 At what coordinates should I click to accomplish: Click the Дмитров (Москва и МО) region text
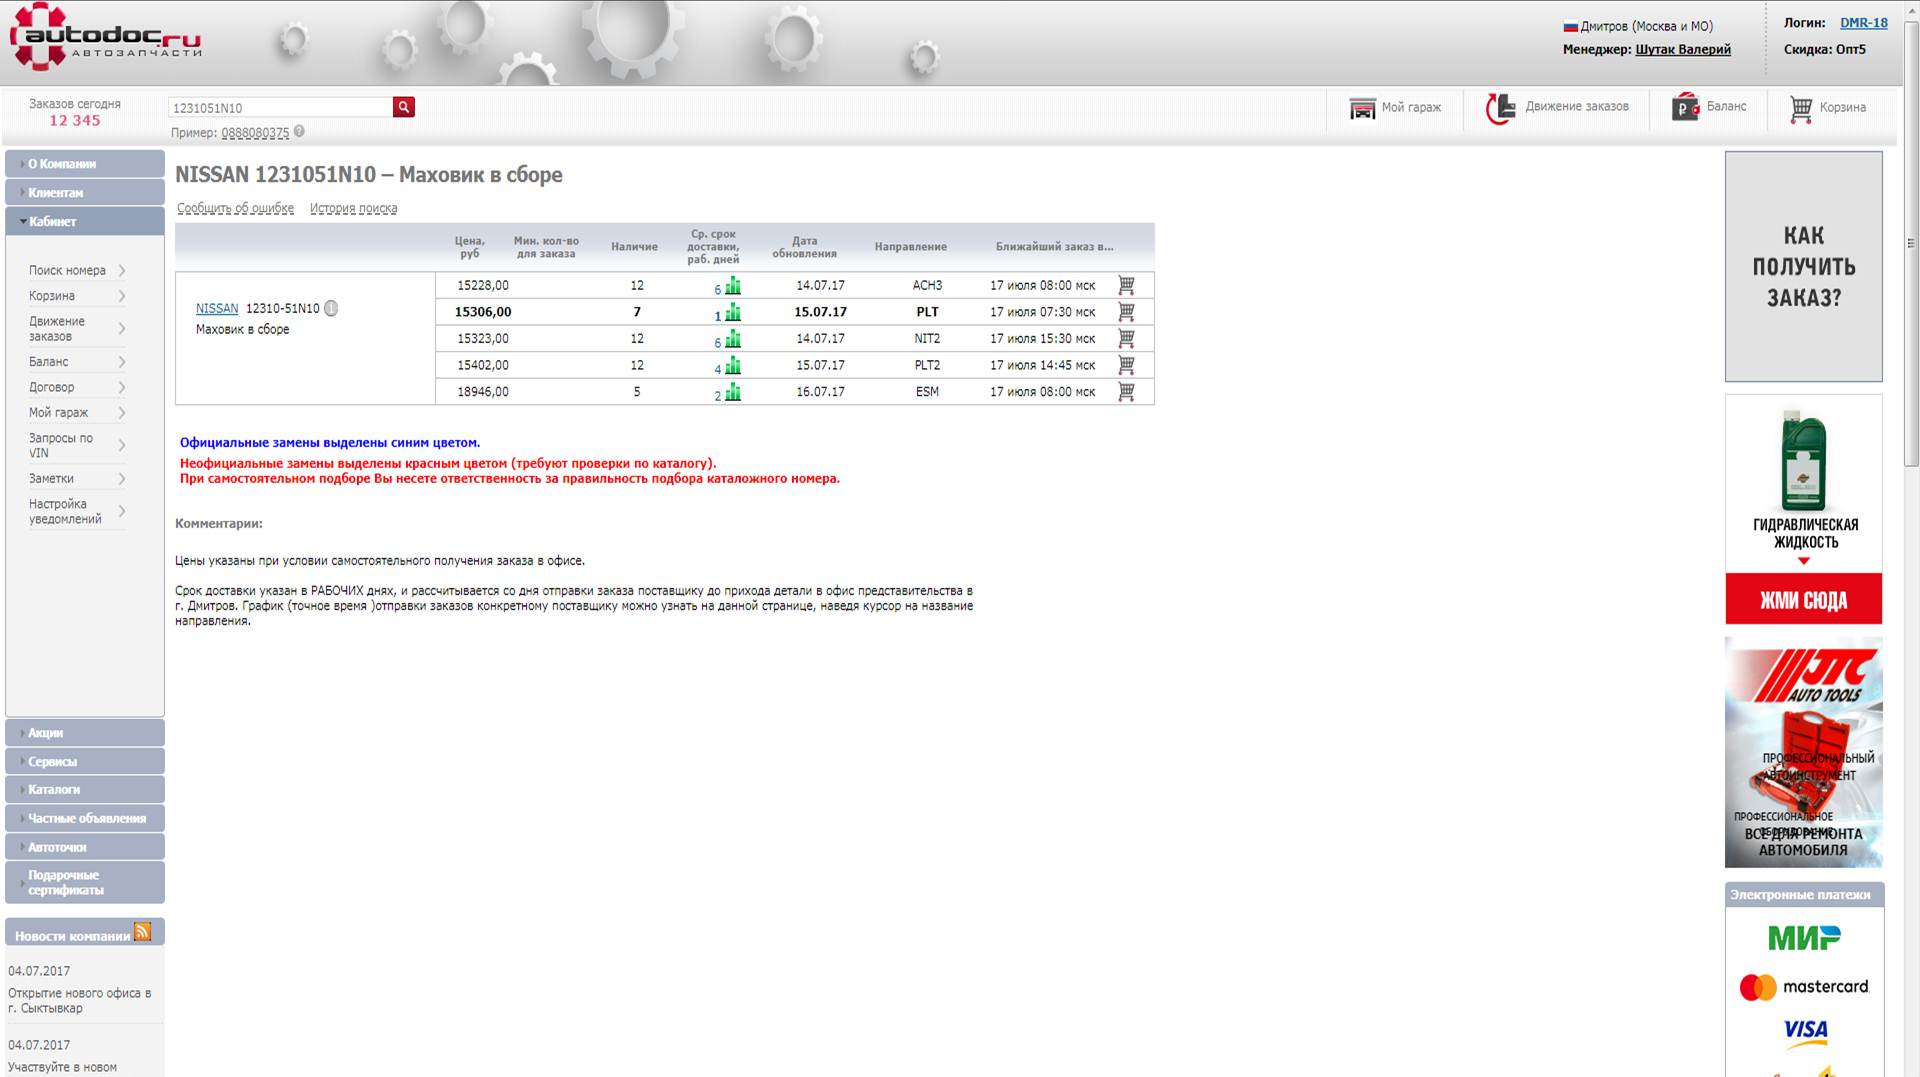pos(1646,27)
